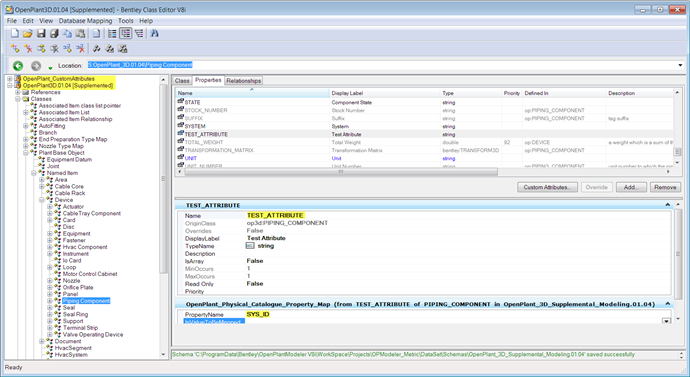Click the Save All stacked-floppies icon

(x=54, y=33)
